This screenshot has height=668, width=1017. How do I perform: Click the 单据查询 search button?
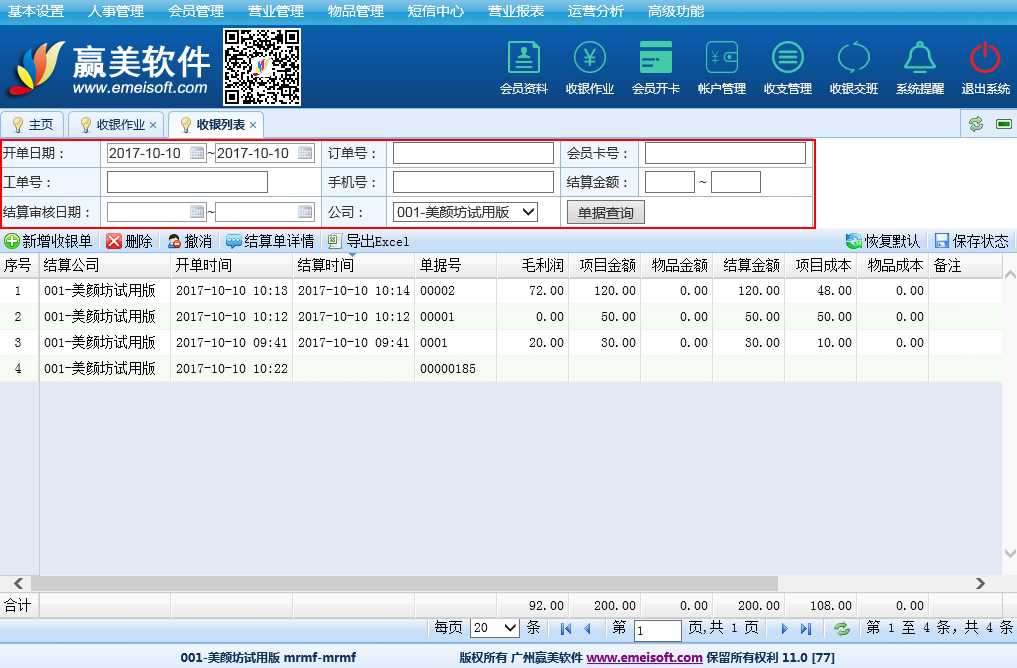[605, 212]
